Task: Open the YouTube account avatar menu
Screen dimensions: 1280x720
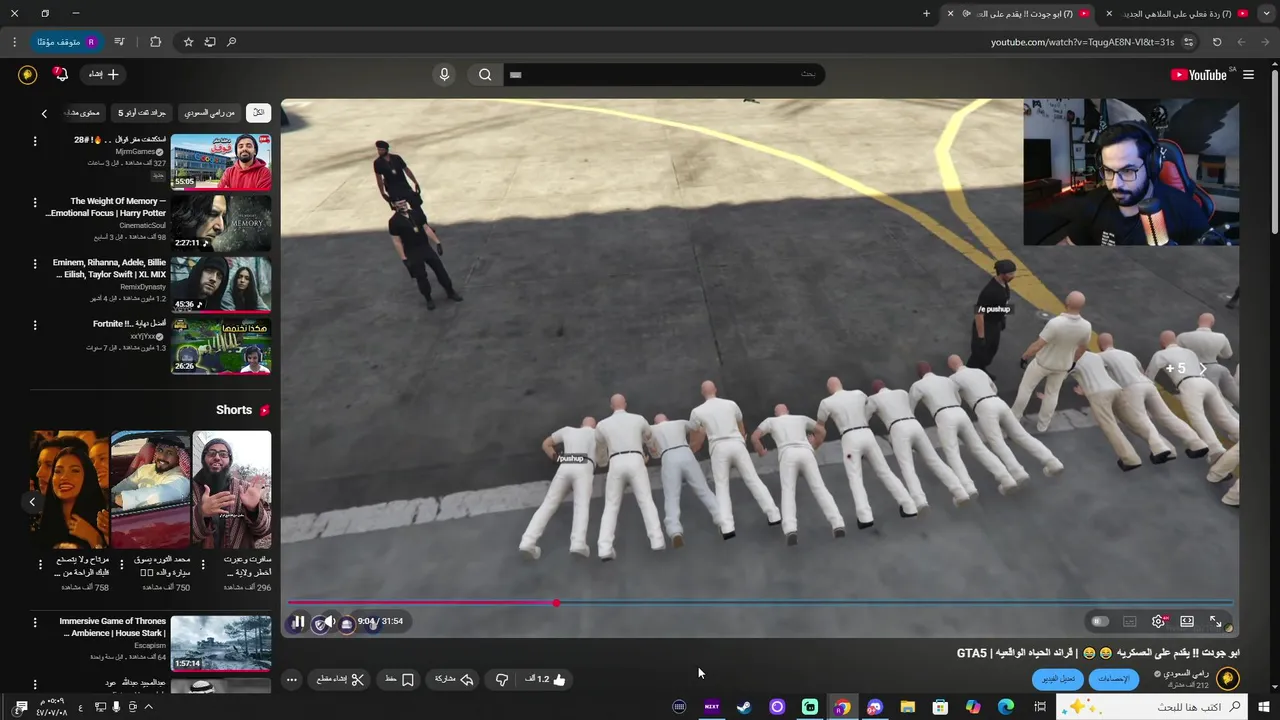Action: click(x=28, y=75)
